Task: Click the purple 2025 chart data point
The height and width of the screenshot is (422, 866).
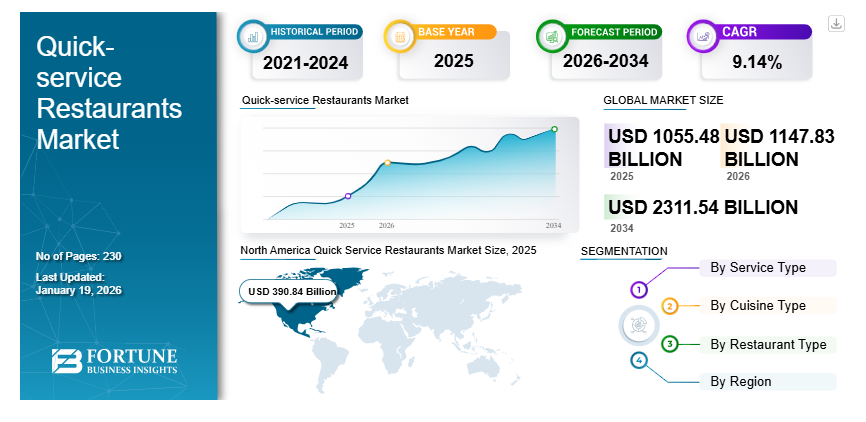Action: (x=347, y=196)
